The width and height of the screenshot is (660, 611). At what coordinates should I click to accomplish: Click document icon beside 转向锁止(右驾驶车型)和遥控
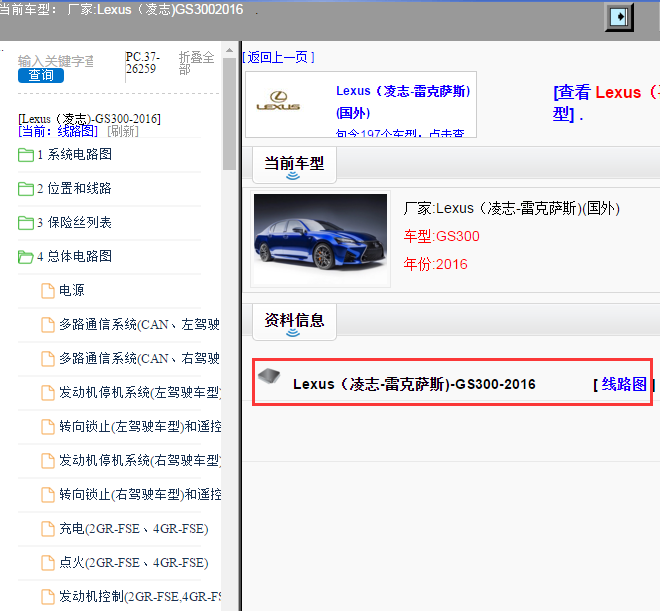coord(48,495)
